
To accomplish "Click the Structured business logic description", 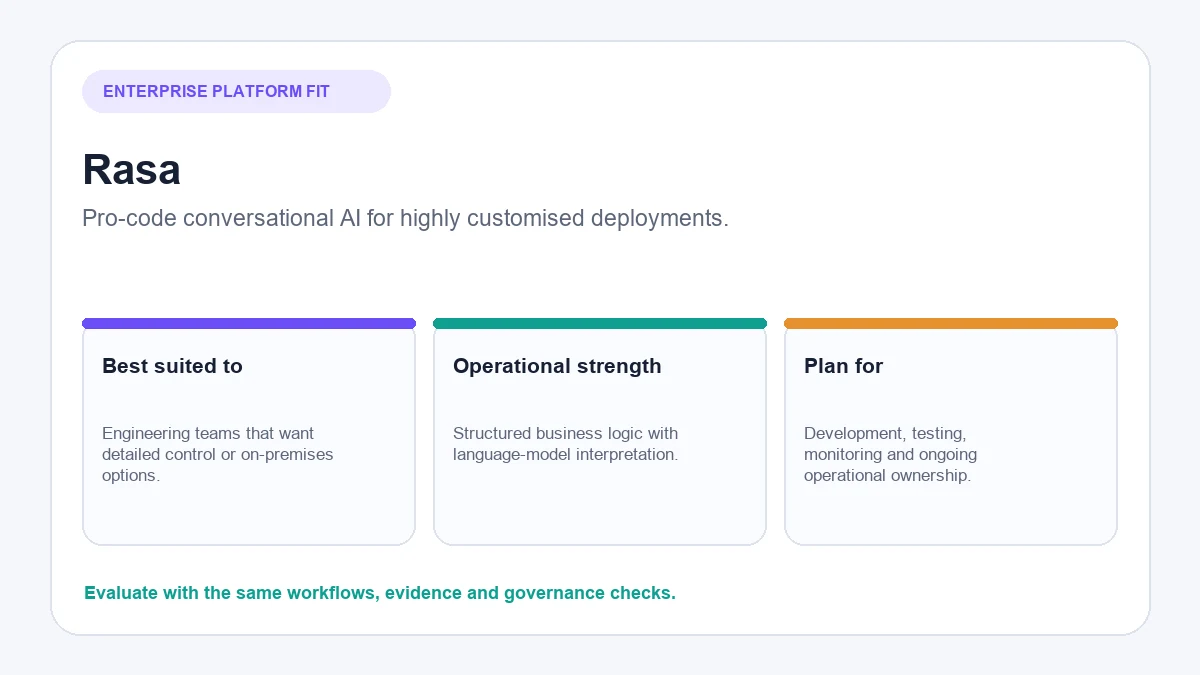I will [566, 444].
